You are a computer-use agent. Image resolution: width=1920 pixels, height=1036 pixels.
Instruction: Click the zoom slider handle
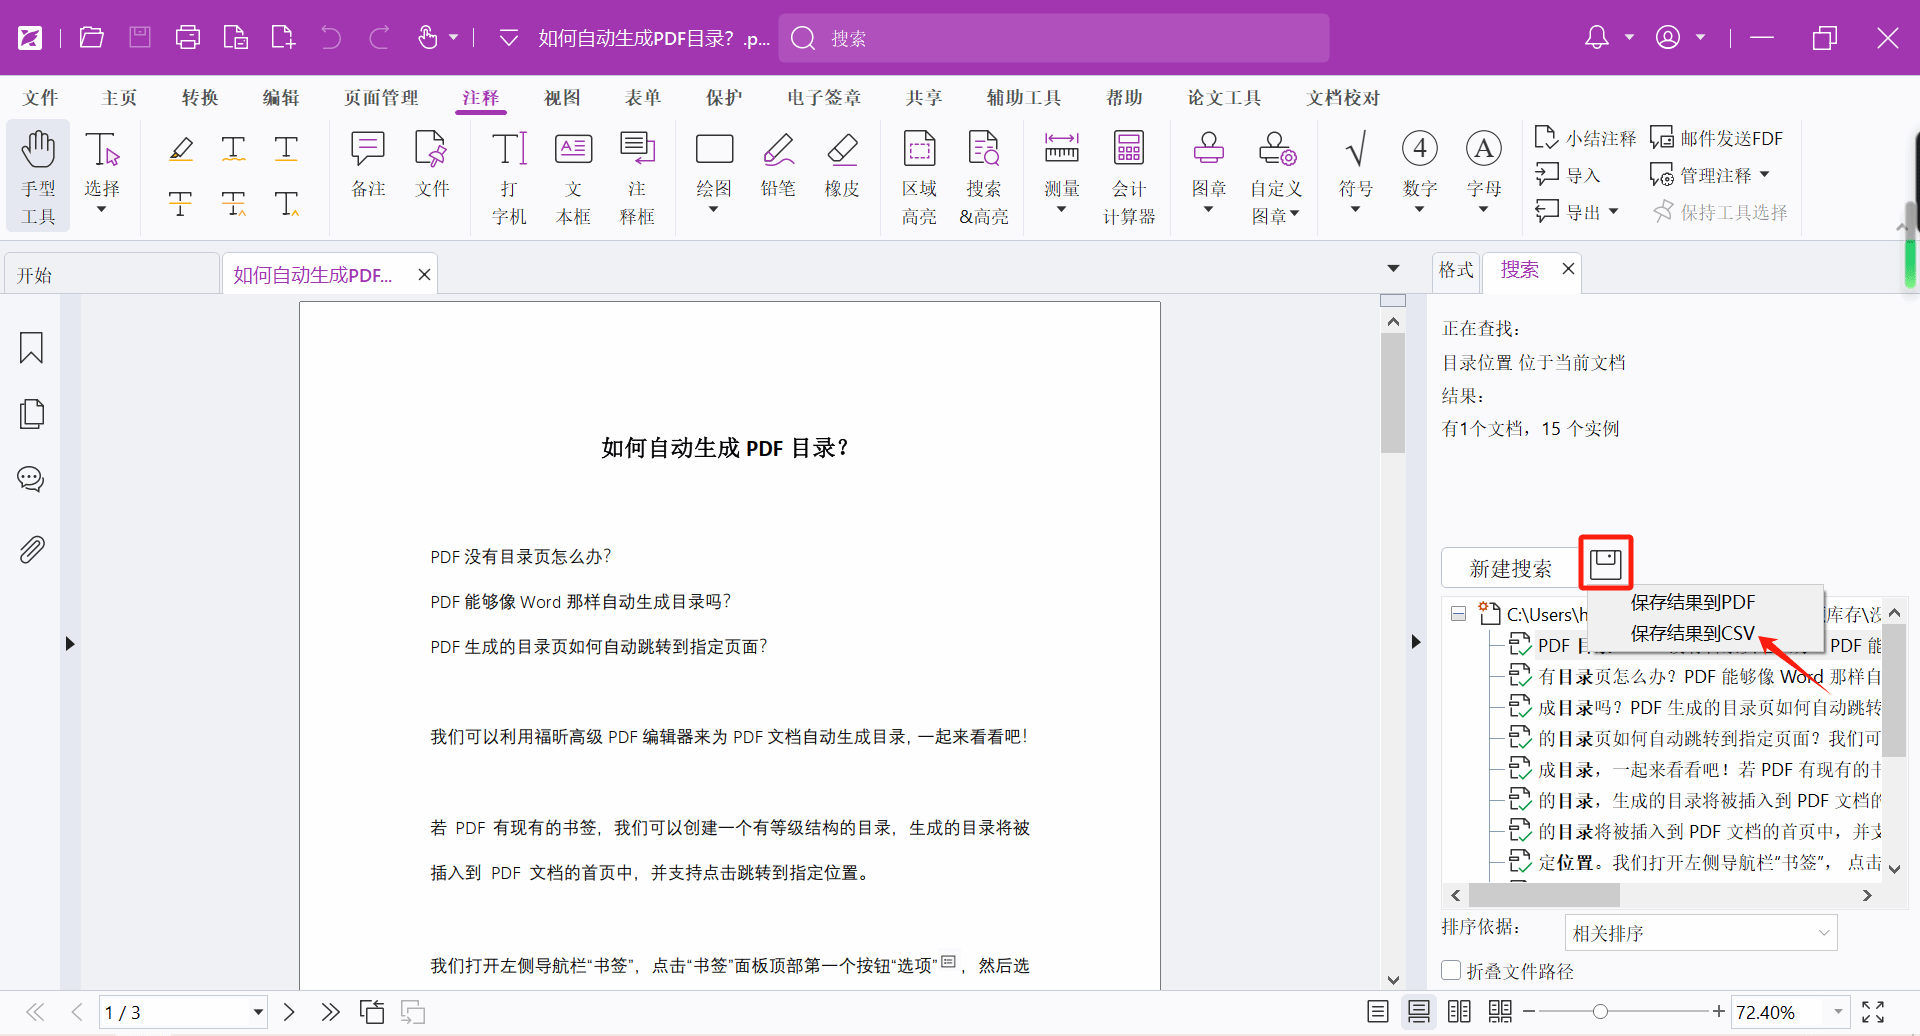click(x=1600, y=1012)
